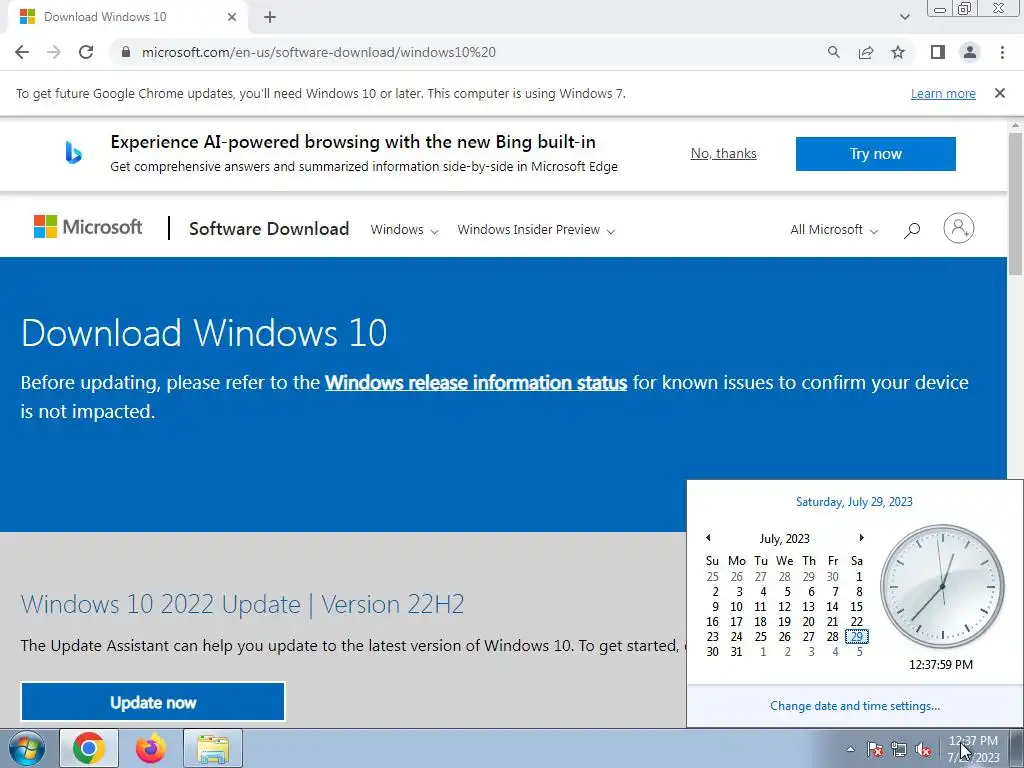Reload the page with the refresh icon
The width and height of the screenshot is (1024, 768).
pos(86,52)
